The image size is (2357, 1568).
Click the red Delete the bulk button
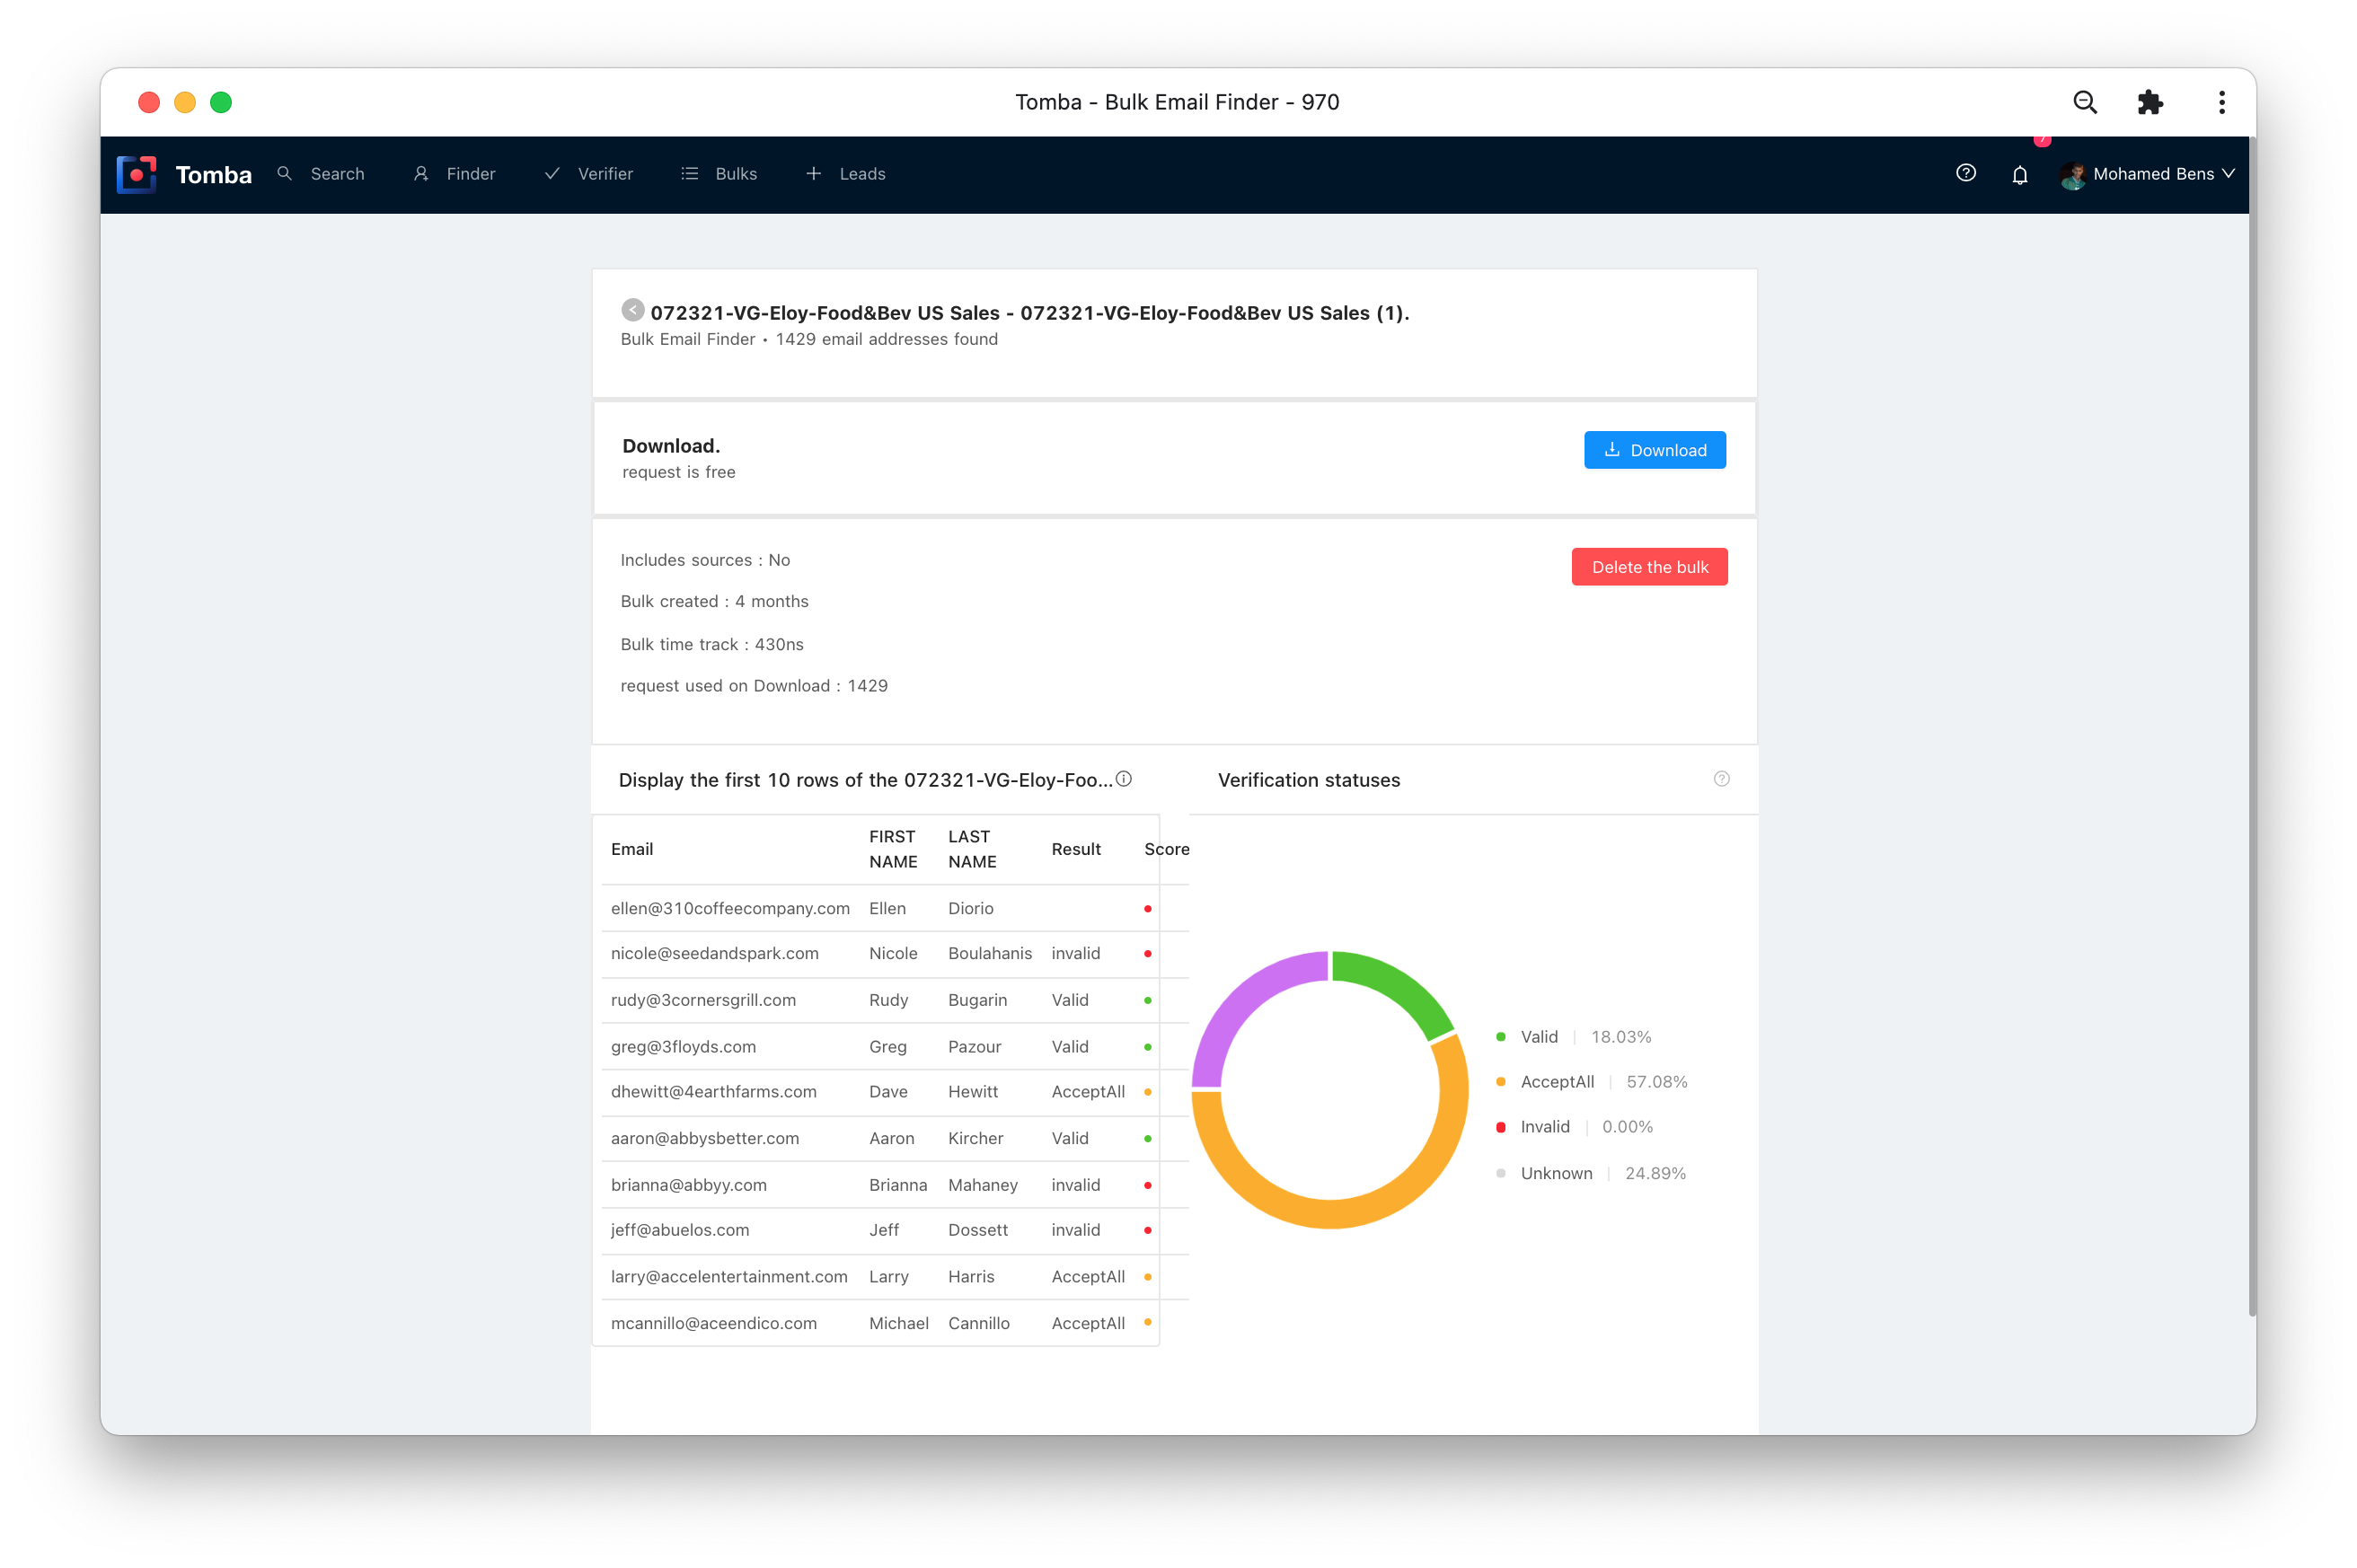(1649, 567)
